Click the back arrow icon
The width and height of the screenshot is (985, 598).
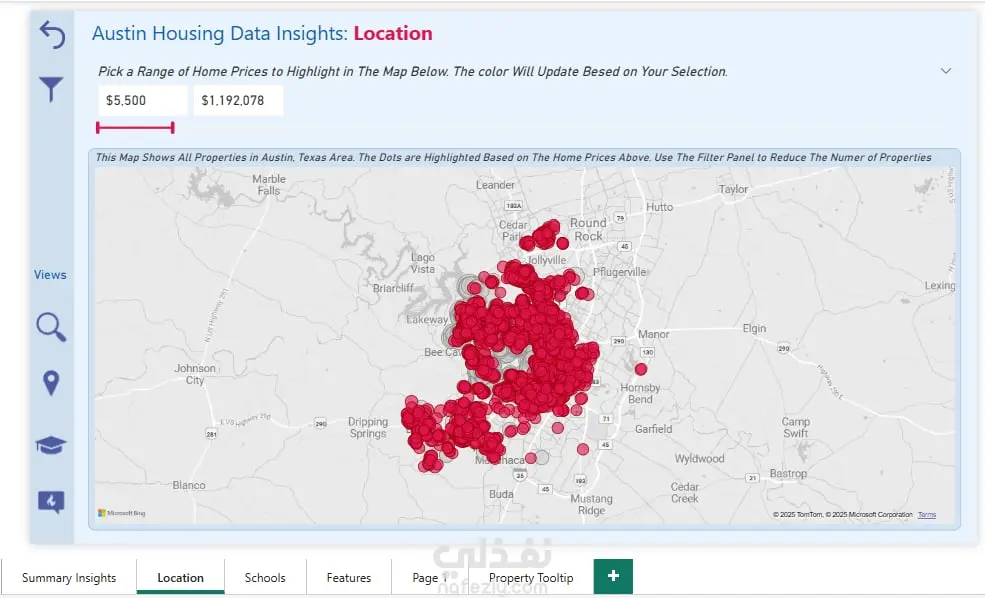pyautogui.click(x=51, y=35)
